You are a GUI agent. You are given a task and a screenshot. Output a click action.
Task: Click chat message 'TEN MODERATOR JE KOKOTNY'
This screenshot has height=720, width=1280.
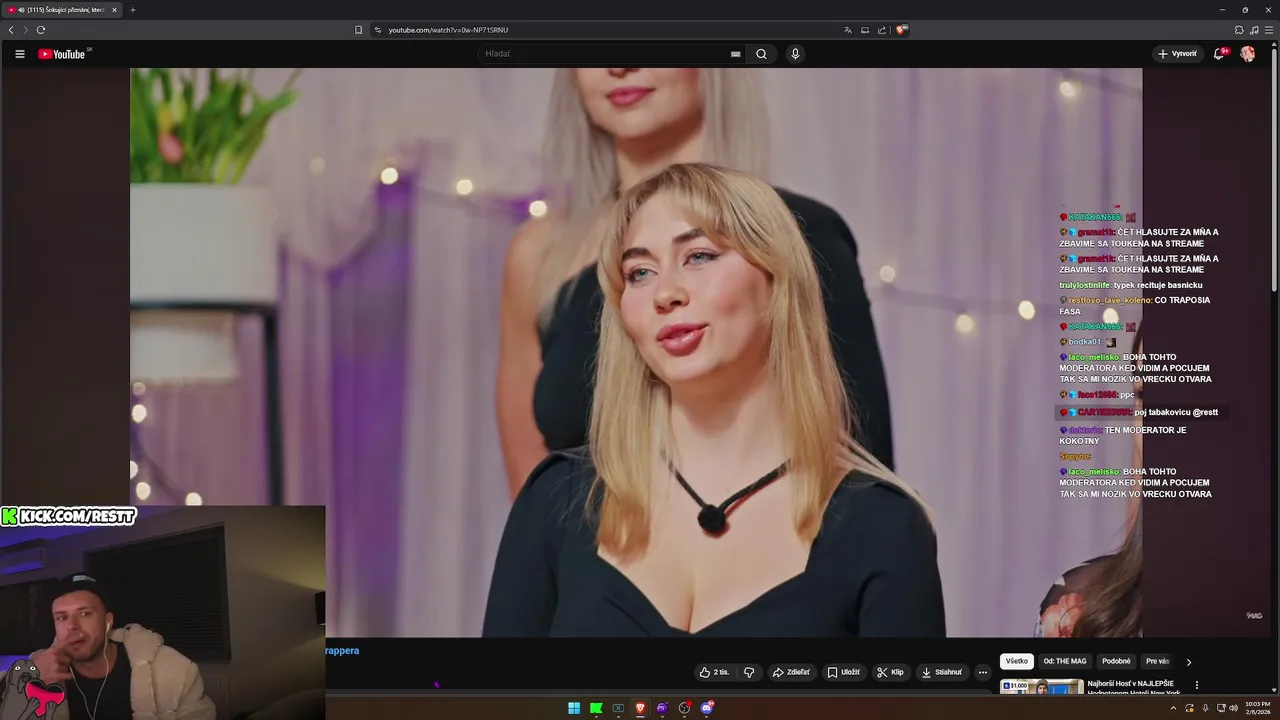(x=1123, y=435)
